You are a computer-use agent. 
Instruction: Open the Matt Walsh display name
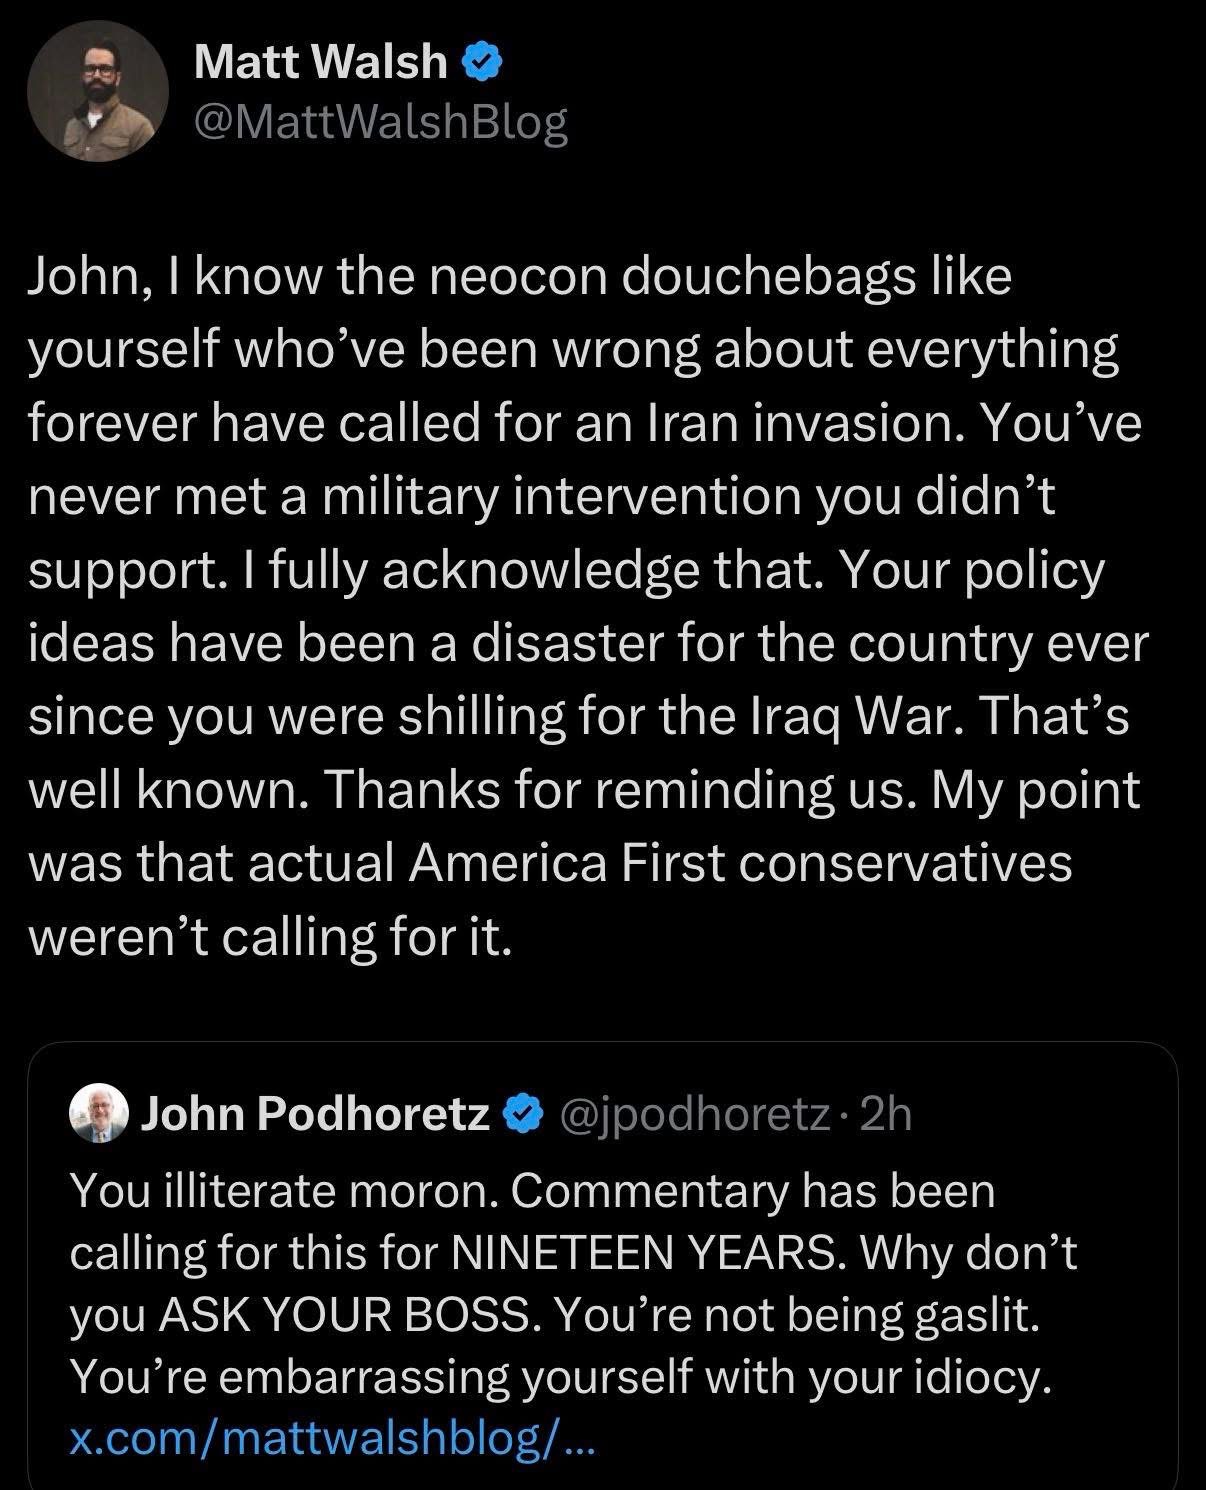320,63
